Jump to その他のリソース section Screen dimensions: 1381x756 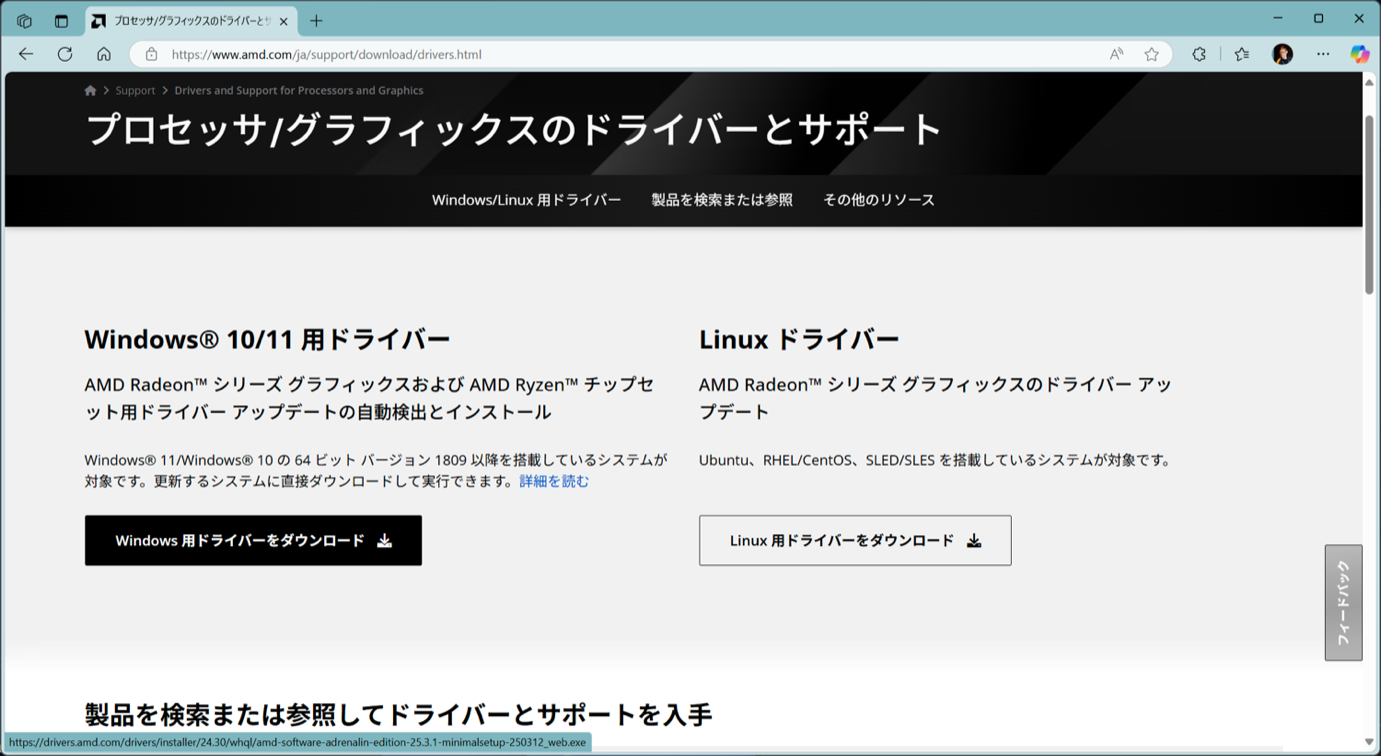click(x=879, y=200)
